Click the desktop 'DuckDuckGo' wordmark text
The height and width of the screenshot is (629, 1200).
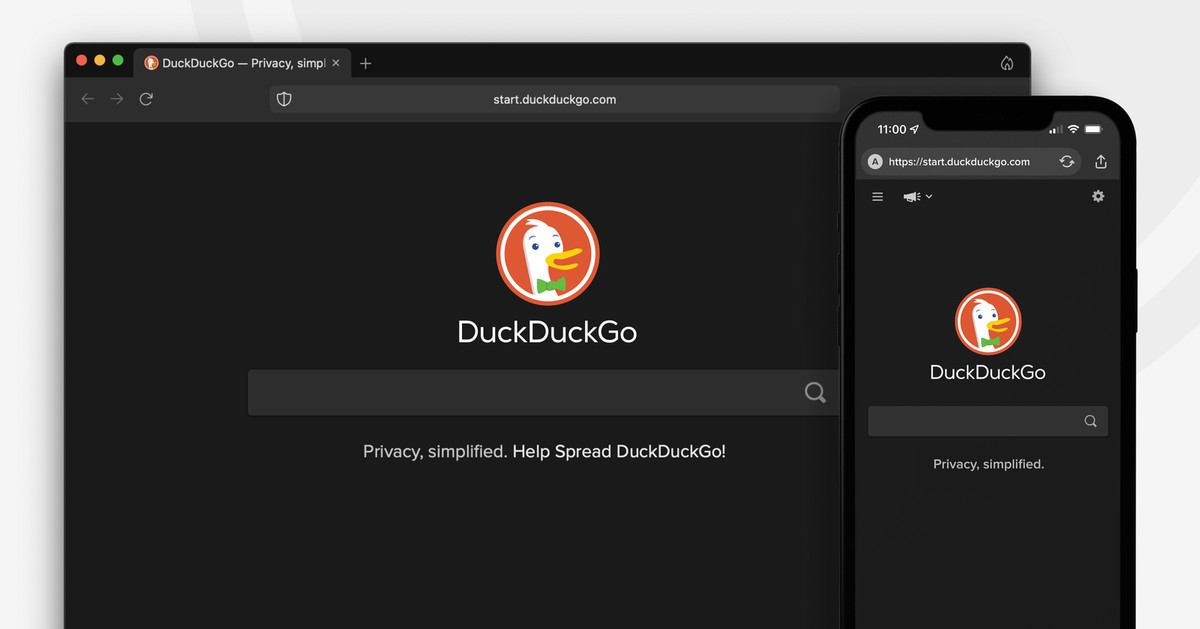pos(547,332)
